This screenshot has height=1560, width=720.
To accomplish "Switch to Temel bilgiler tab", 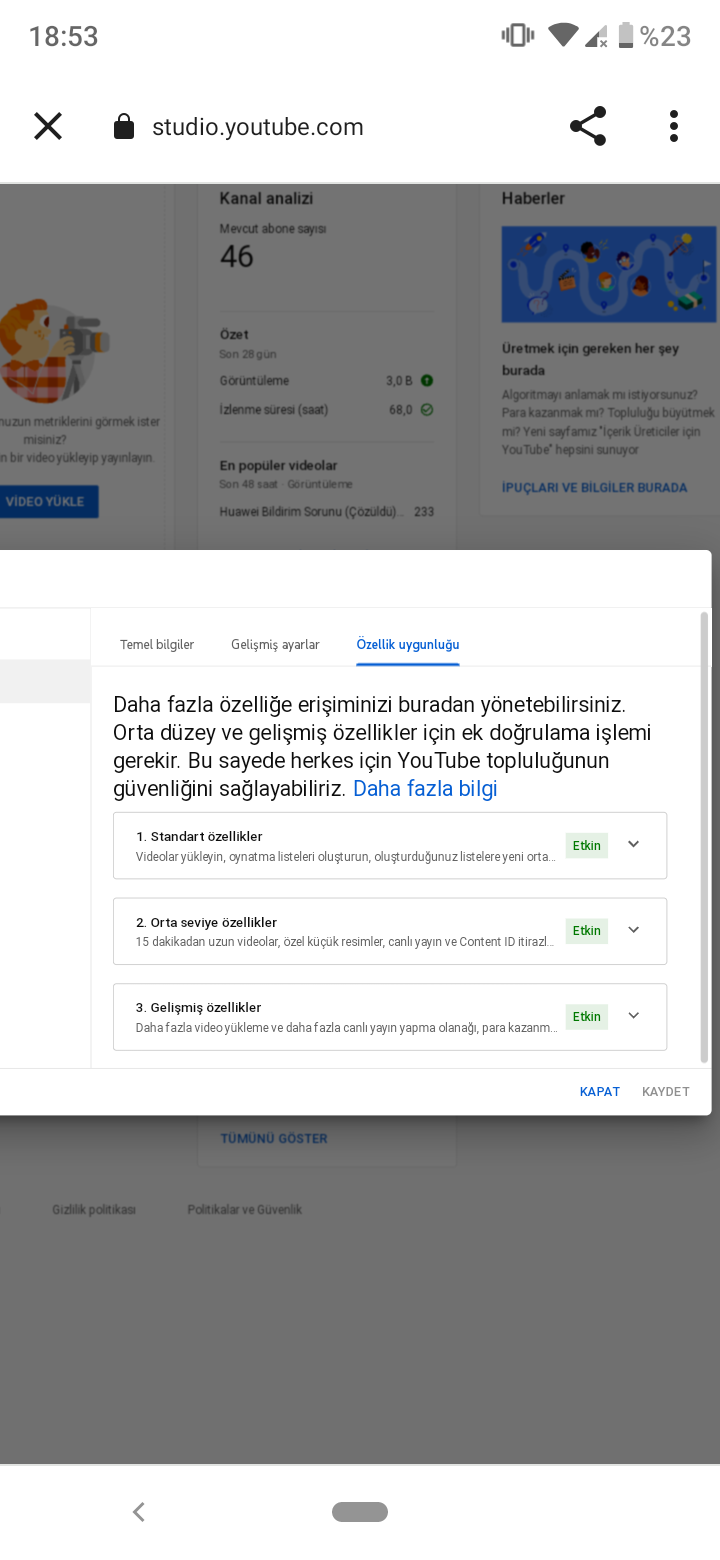I will click(157, 644).
